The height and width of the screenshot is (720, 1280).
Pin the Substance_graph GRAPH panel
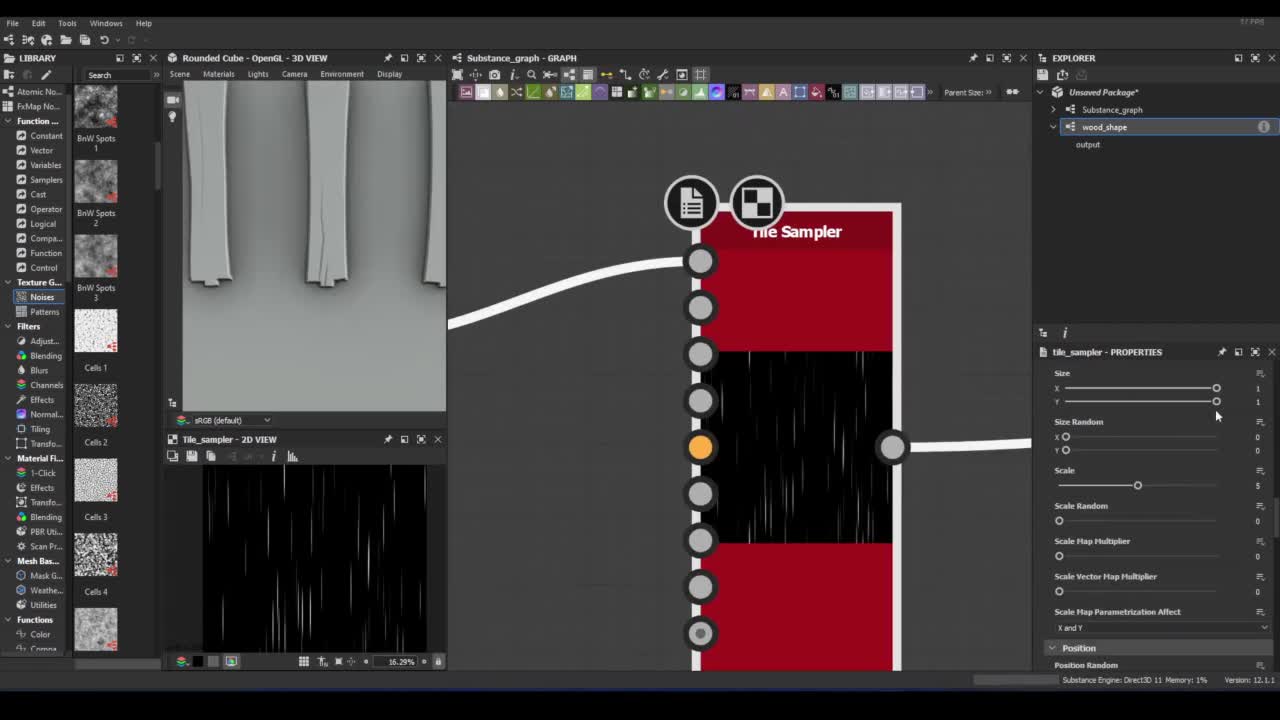(973, 58)
